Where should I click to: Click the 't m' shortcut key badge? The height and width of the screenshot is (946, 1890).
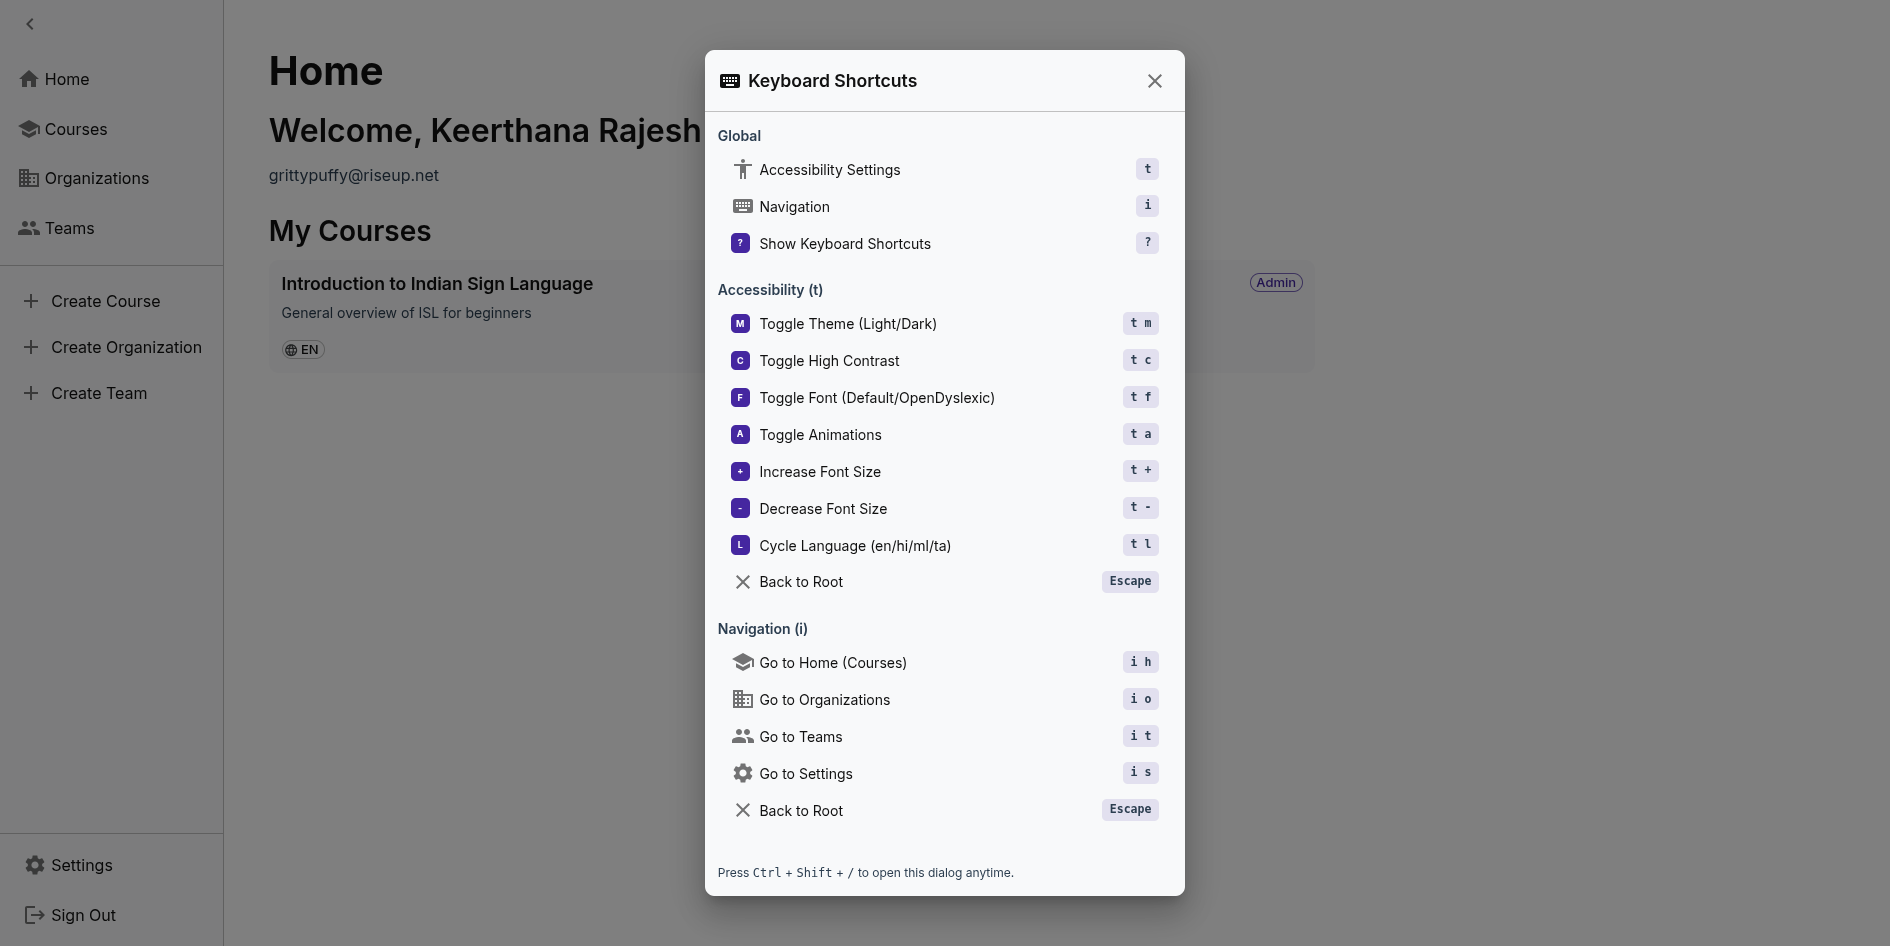click(x=1140, y=323)
